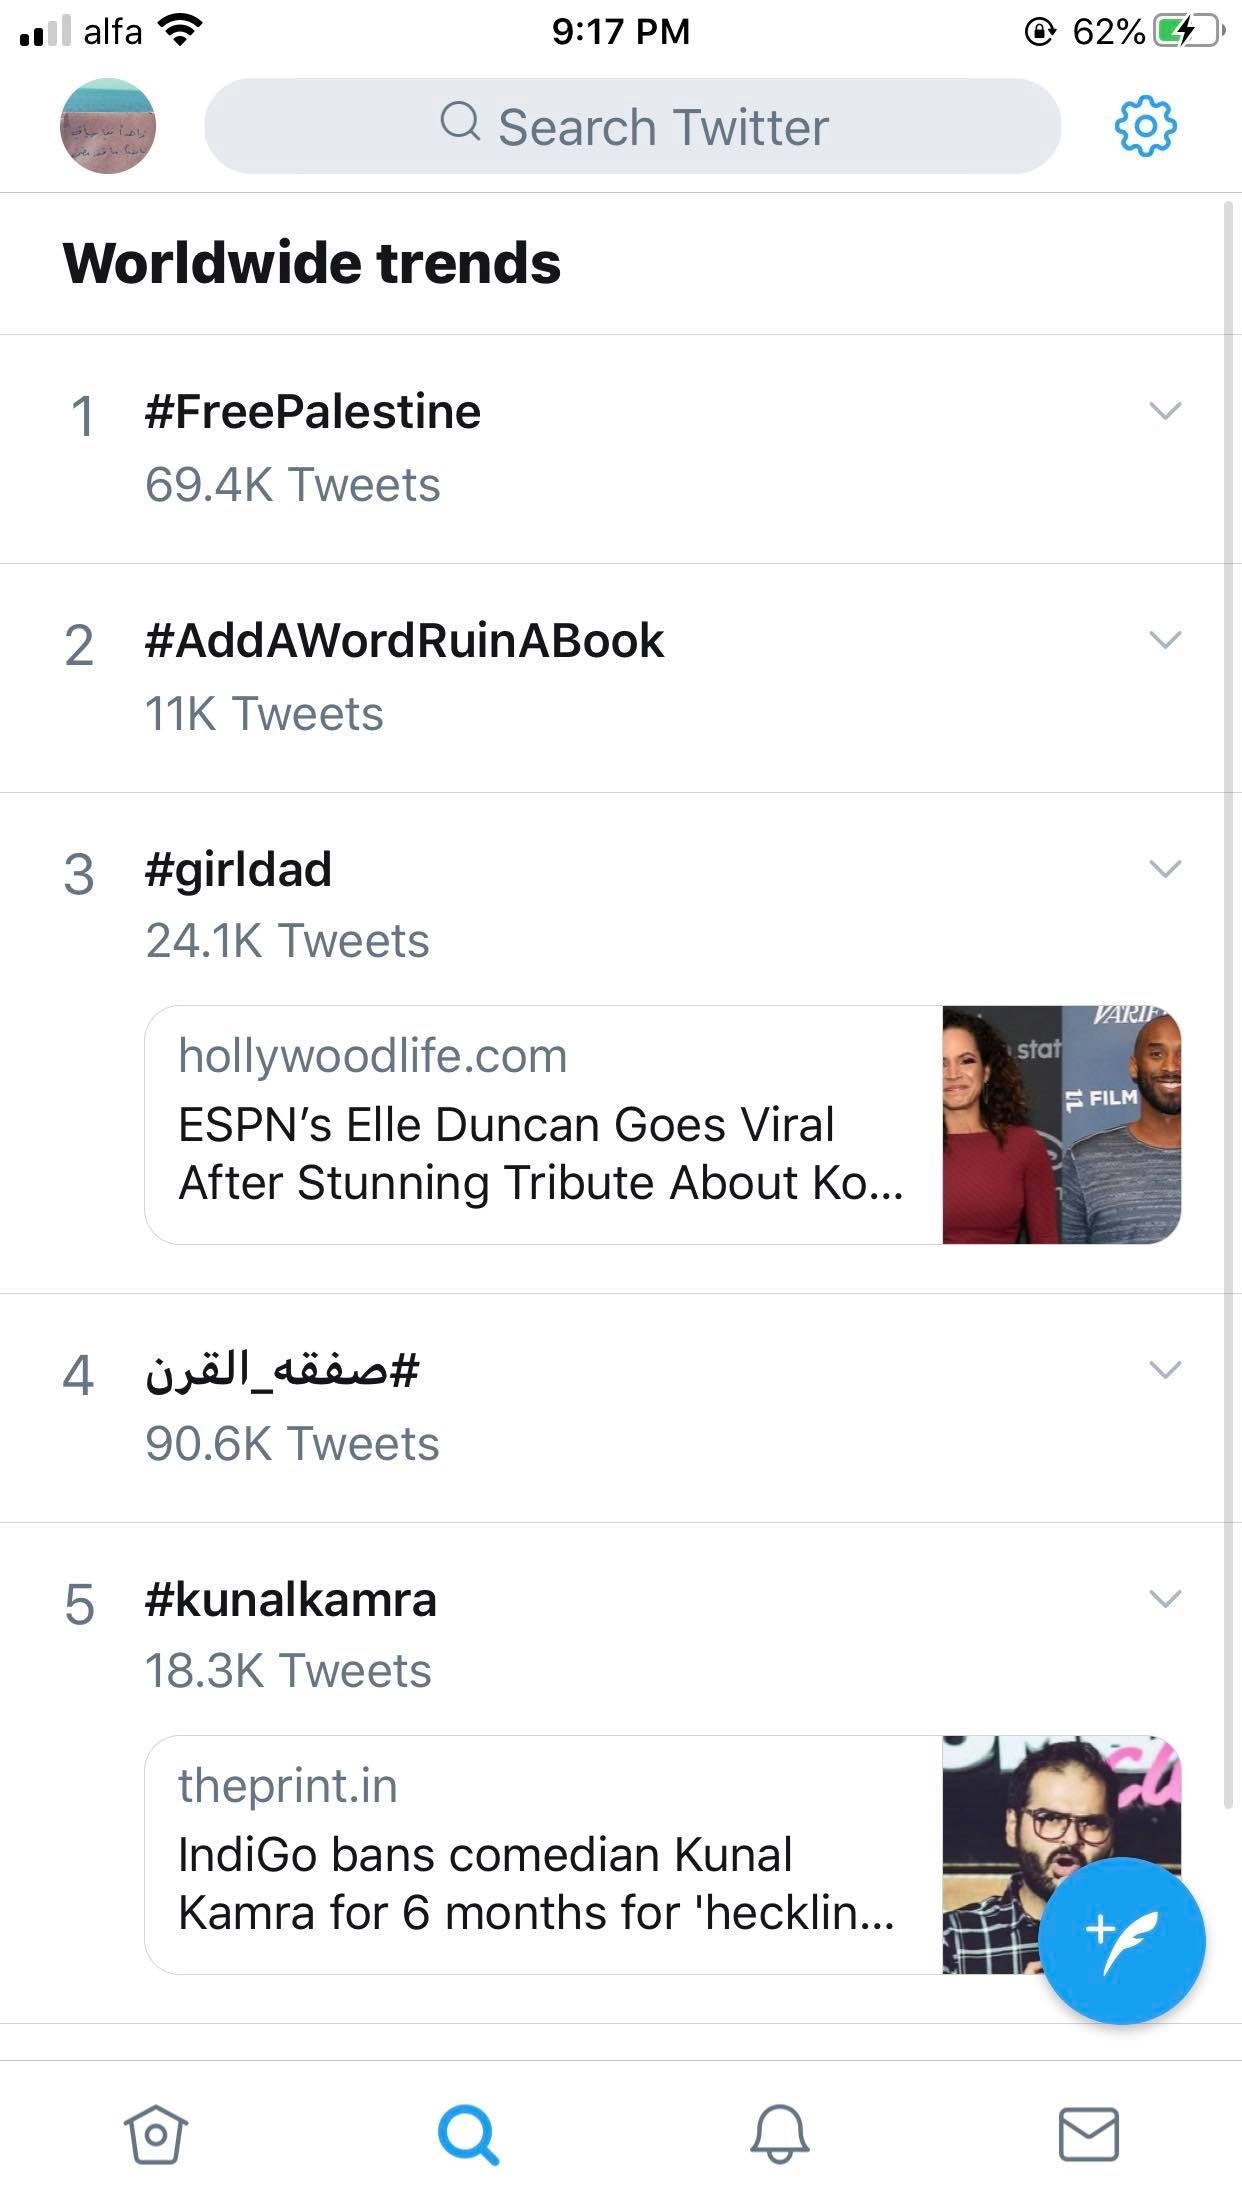Viewport: 1242px width, 2208px height.
Task: Select the Search magnifier tab
Action: point(467,2135)
